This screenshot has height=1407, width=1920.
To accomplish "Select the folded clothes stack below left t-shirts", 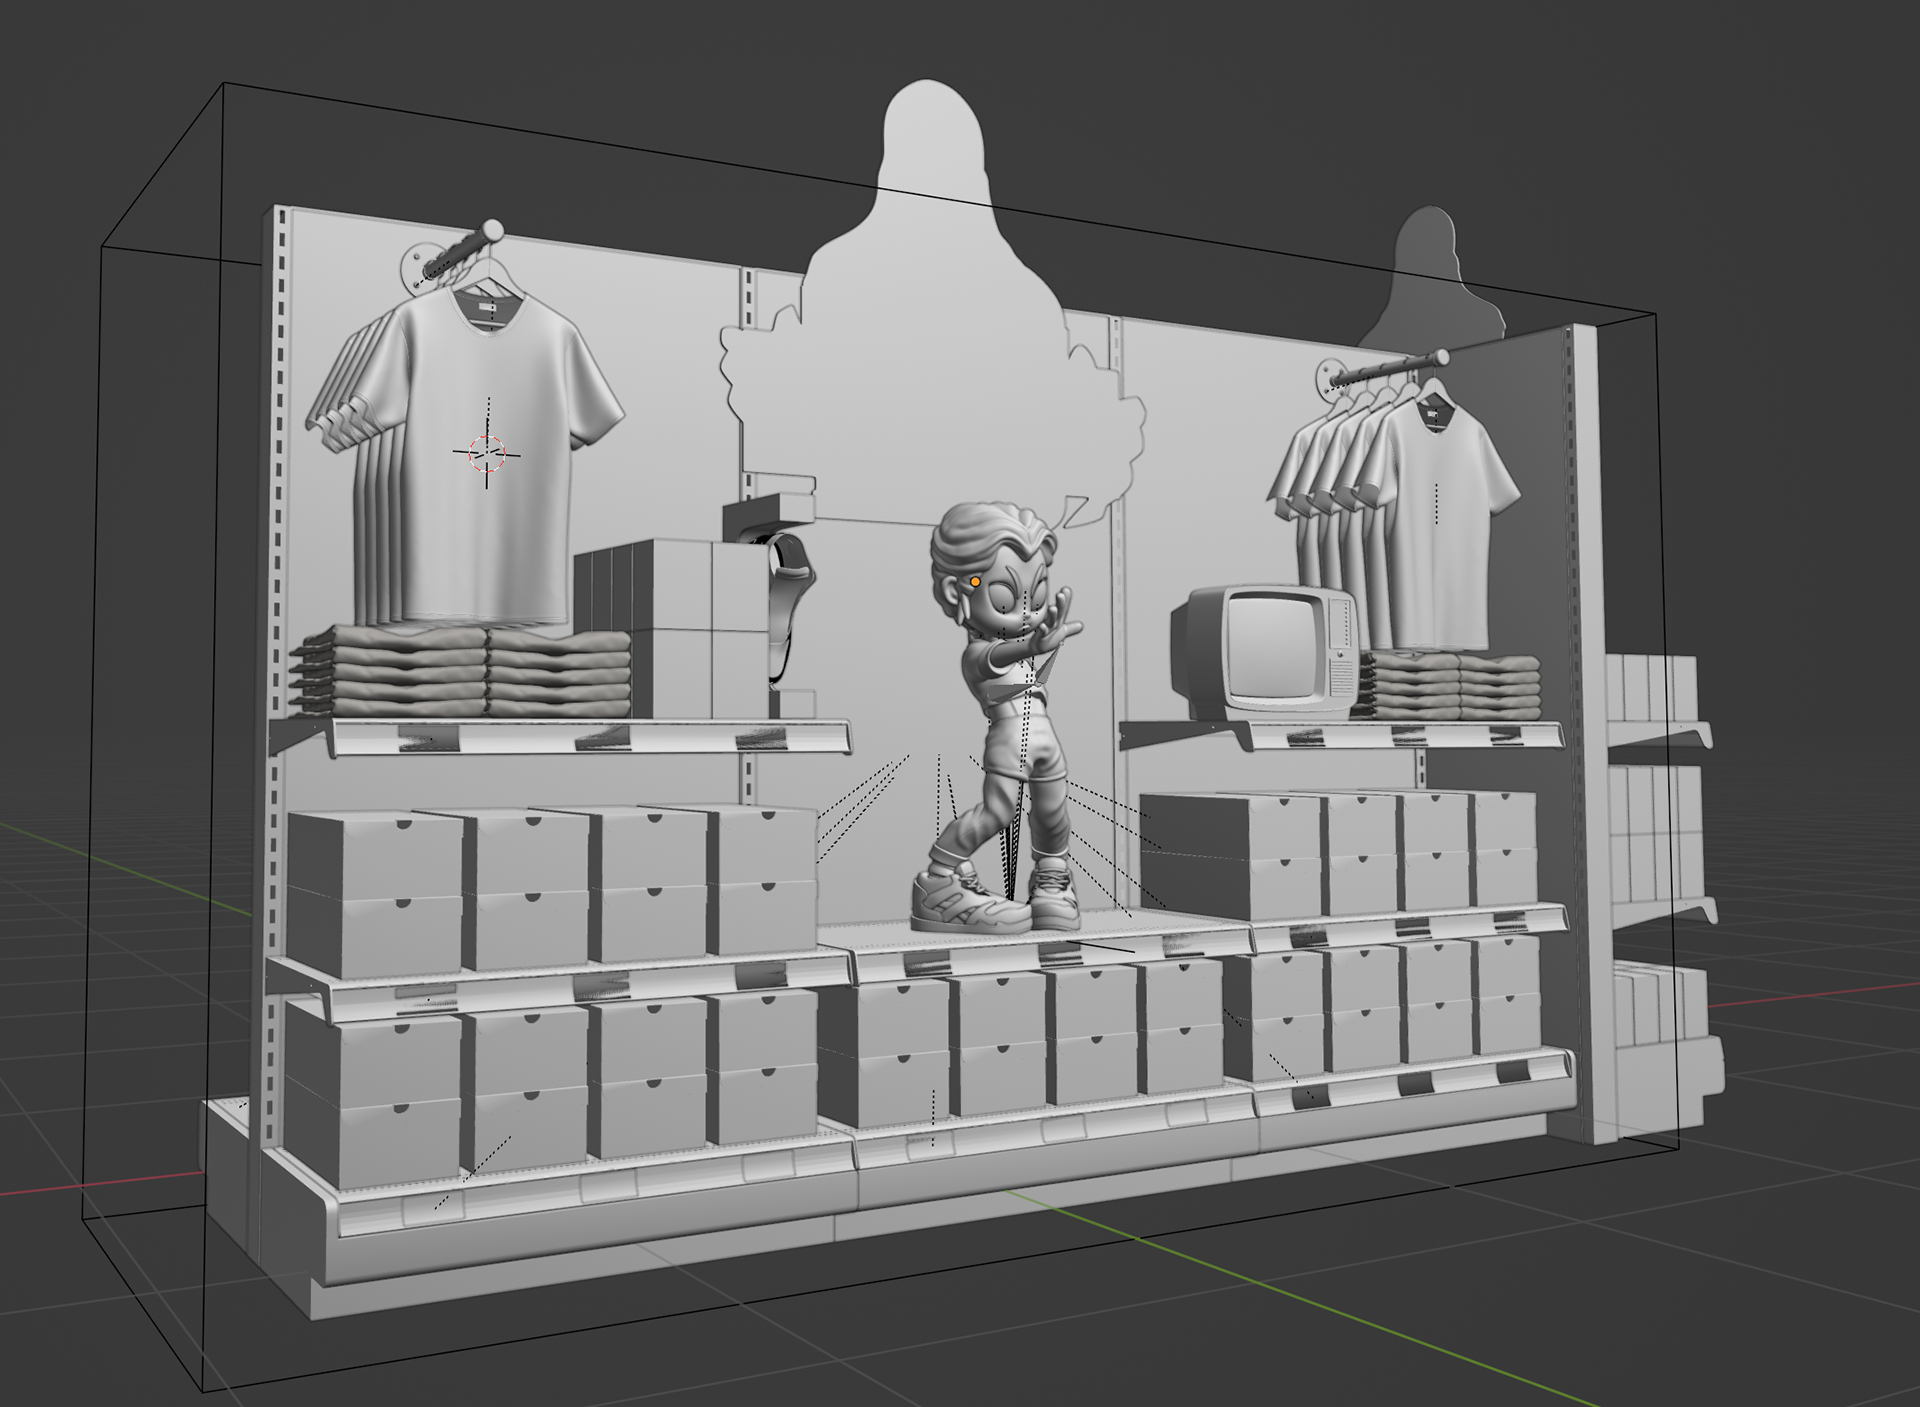I will tap(460, 670).
